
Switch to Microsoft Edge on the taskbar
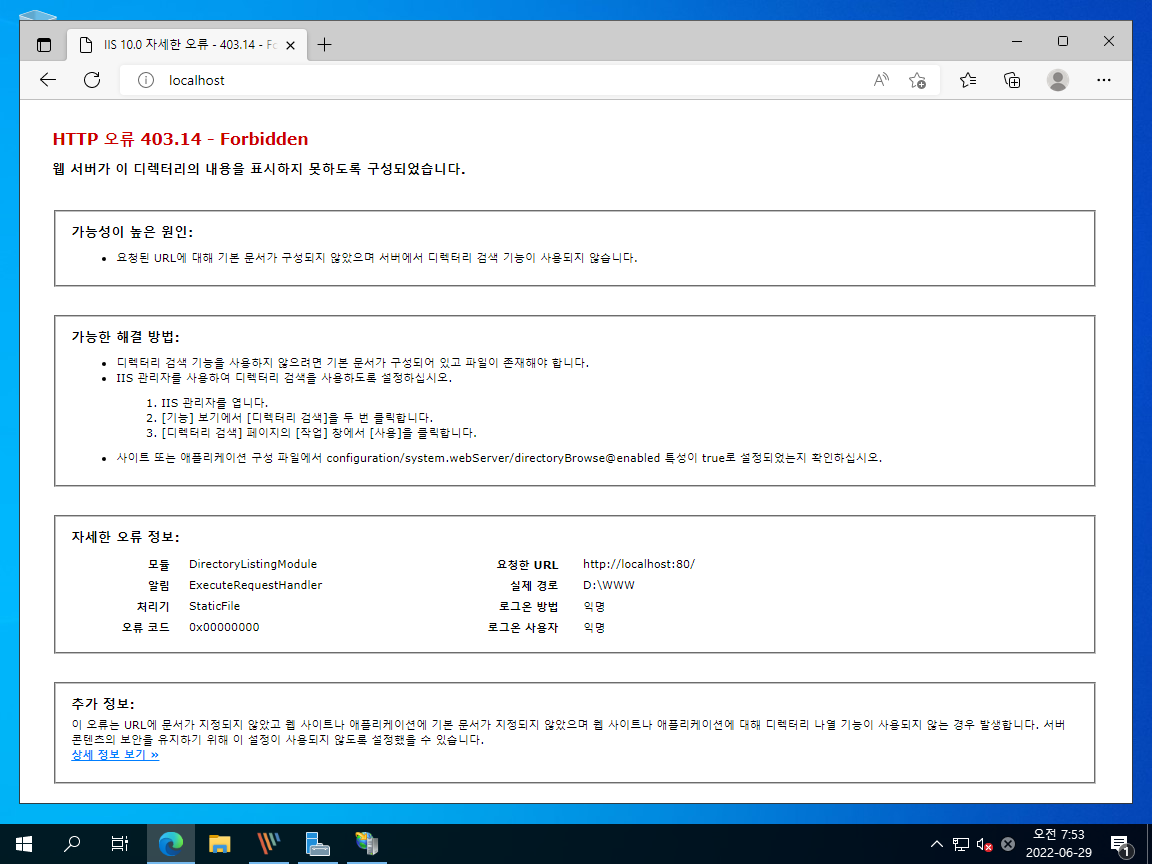170,844
